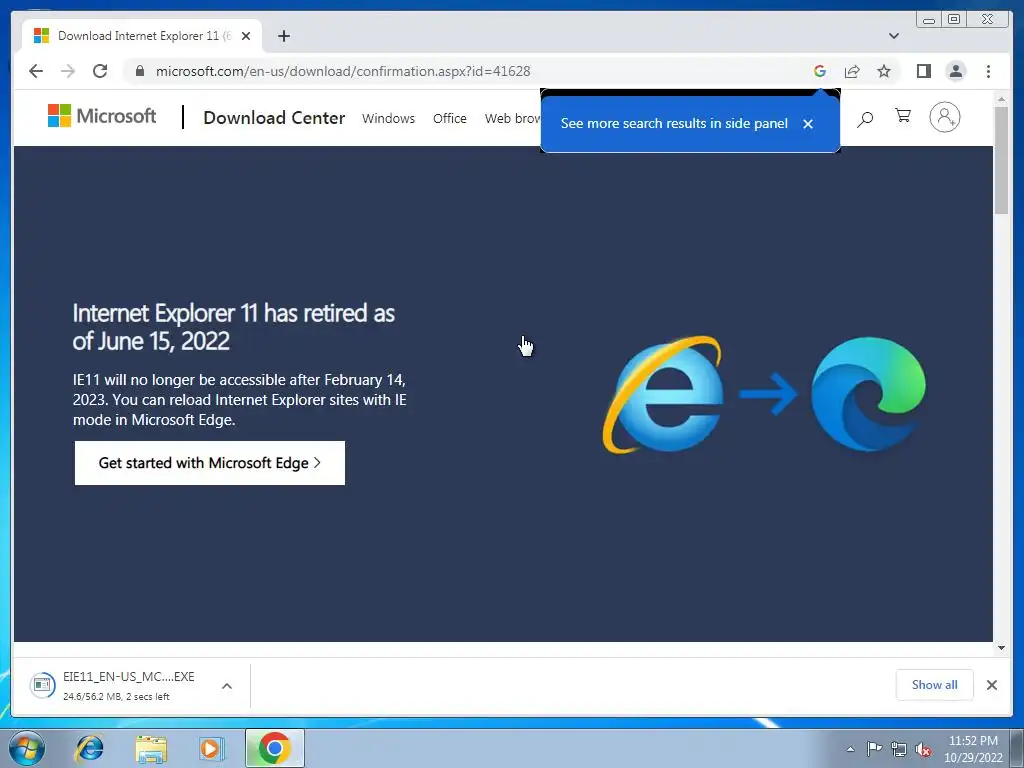Open Windows Media Player from taskbar
Screen dimensions: 1024x768
coord(211,748)
